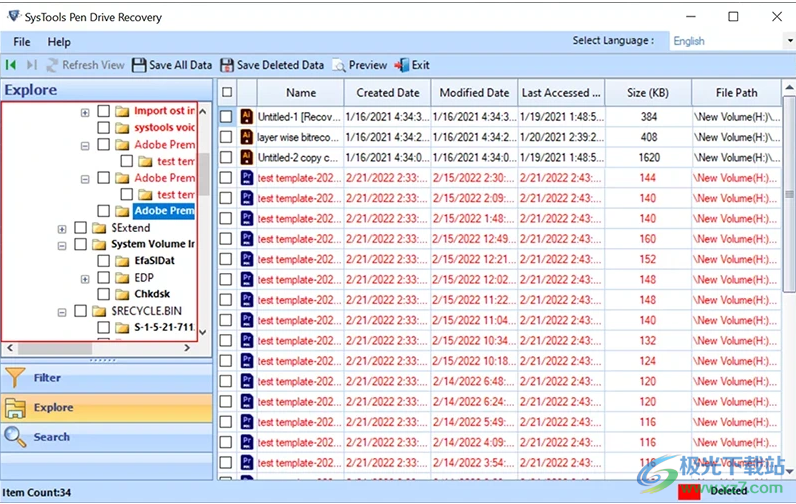
Task: Sort by the Name column header
Action: pos(301,92)
